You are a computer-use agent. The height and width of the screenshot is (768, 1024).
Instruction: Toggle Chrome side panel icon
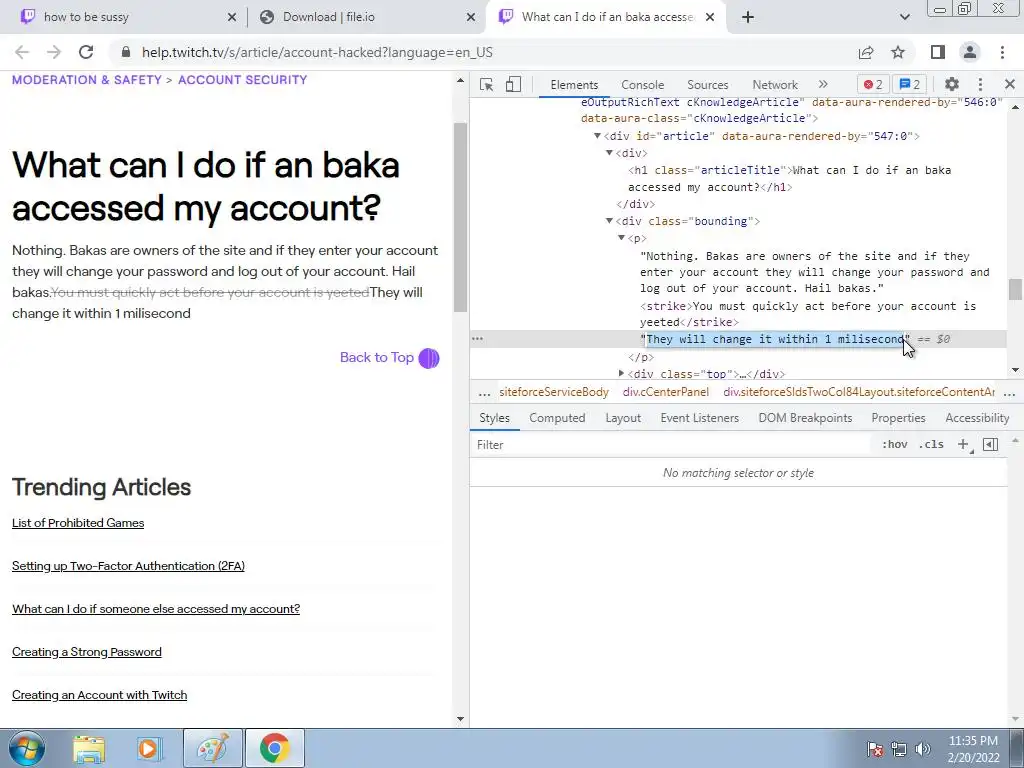[x=938, y=52]
